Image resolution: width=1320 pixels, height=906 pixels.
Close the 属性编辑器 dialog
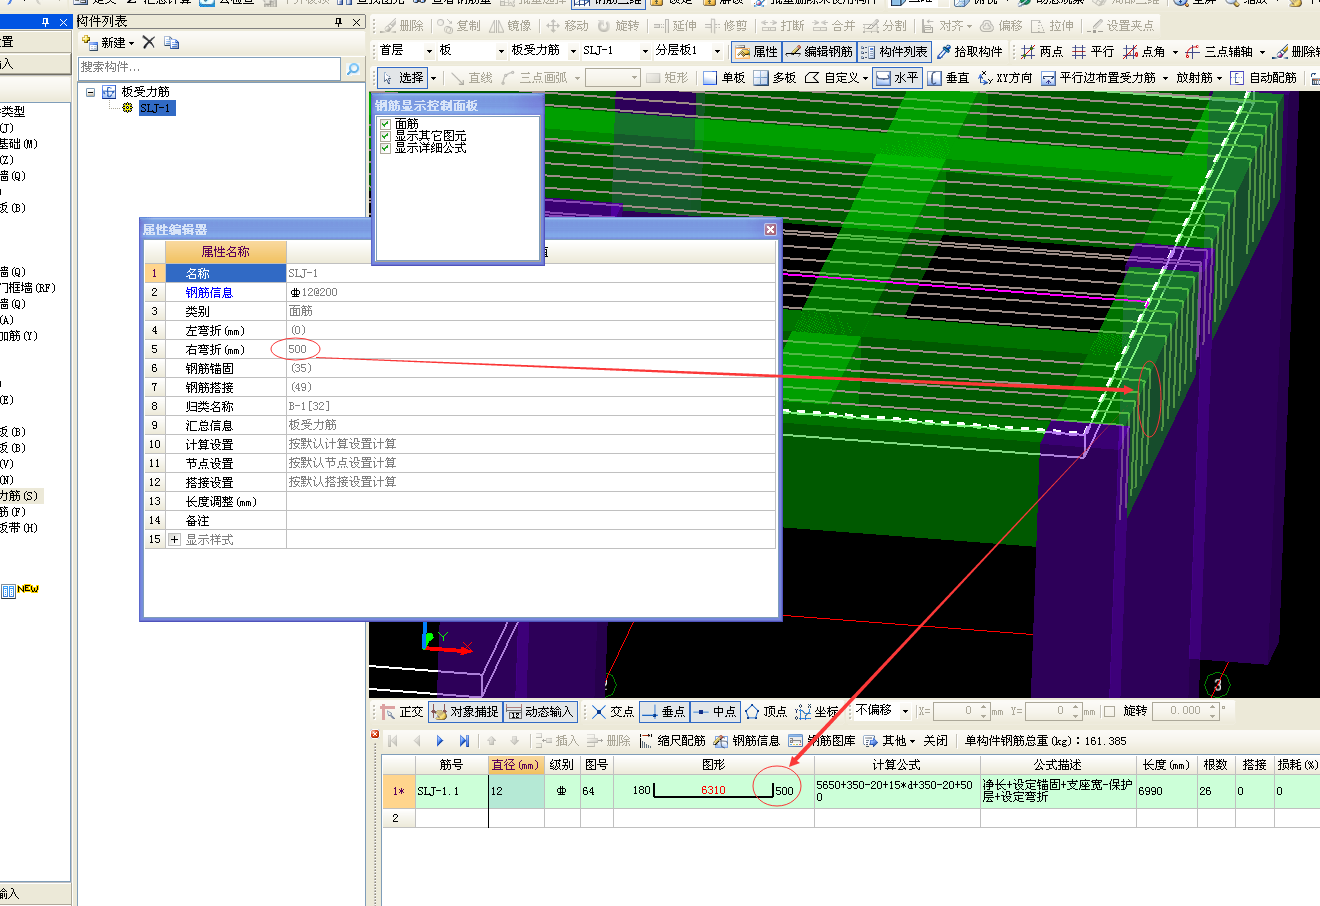point(770,229)
